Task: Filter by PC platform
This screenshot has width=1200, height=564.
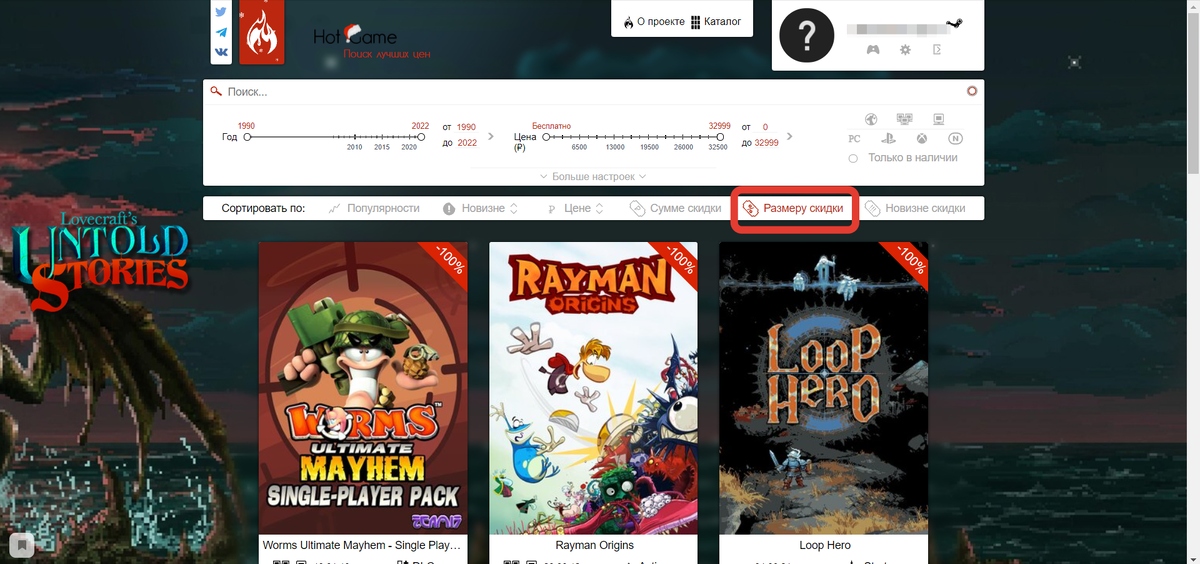Action: click(x=854, y=139)
